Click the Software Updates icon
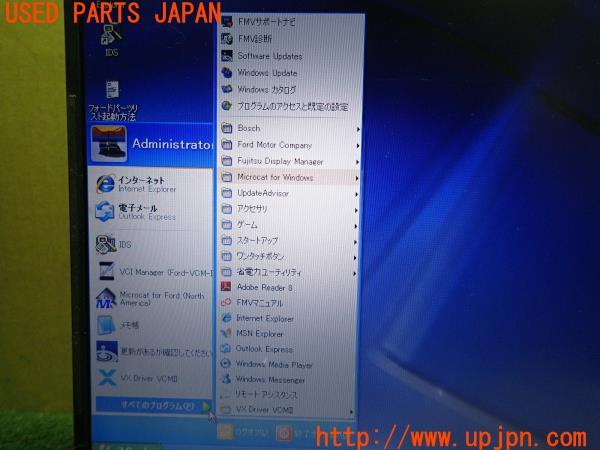The height and width of the screenshot is (450, 600). [227, 56]
